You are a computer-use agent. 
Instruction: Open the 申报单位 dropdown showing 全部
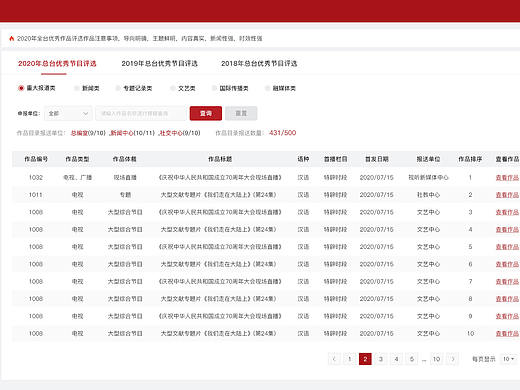tap(68, 113)
